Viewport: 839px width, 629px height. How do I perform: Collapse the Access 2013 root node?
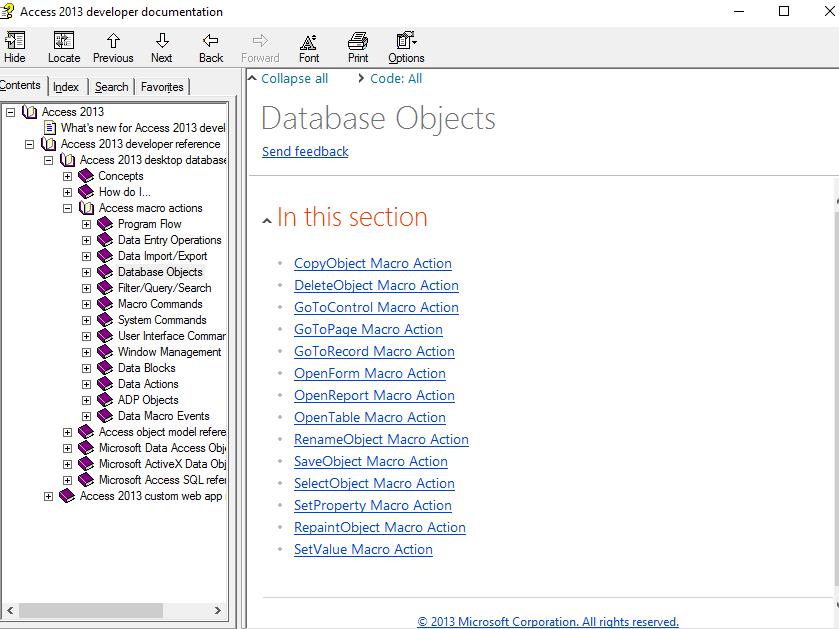(10, 112)
